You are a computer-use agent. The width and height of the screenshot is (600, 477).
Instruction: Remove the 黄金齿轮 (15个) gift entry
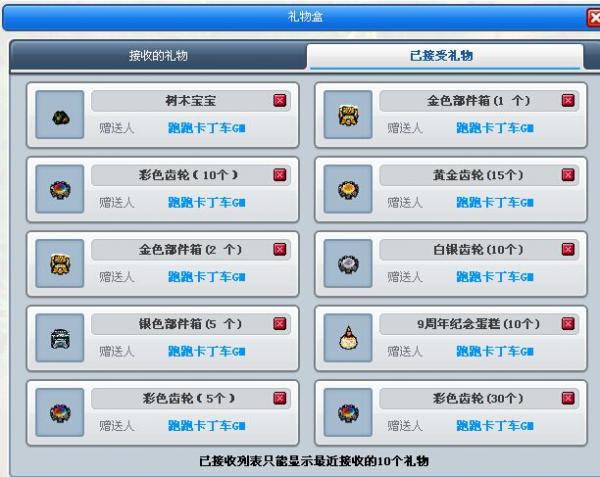coord(568,175)
